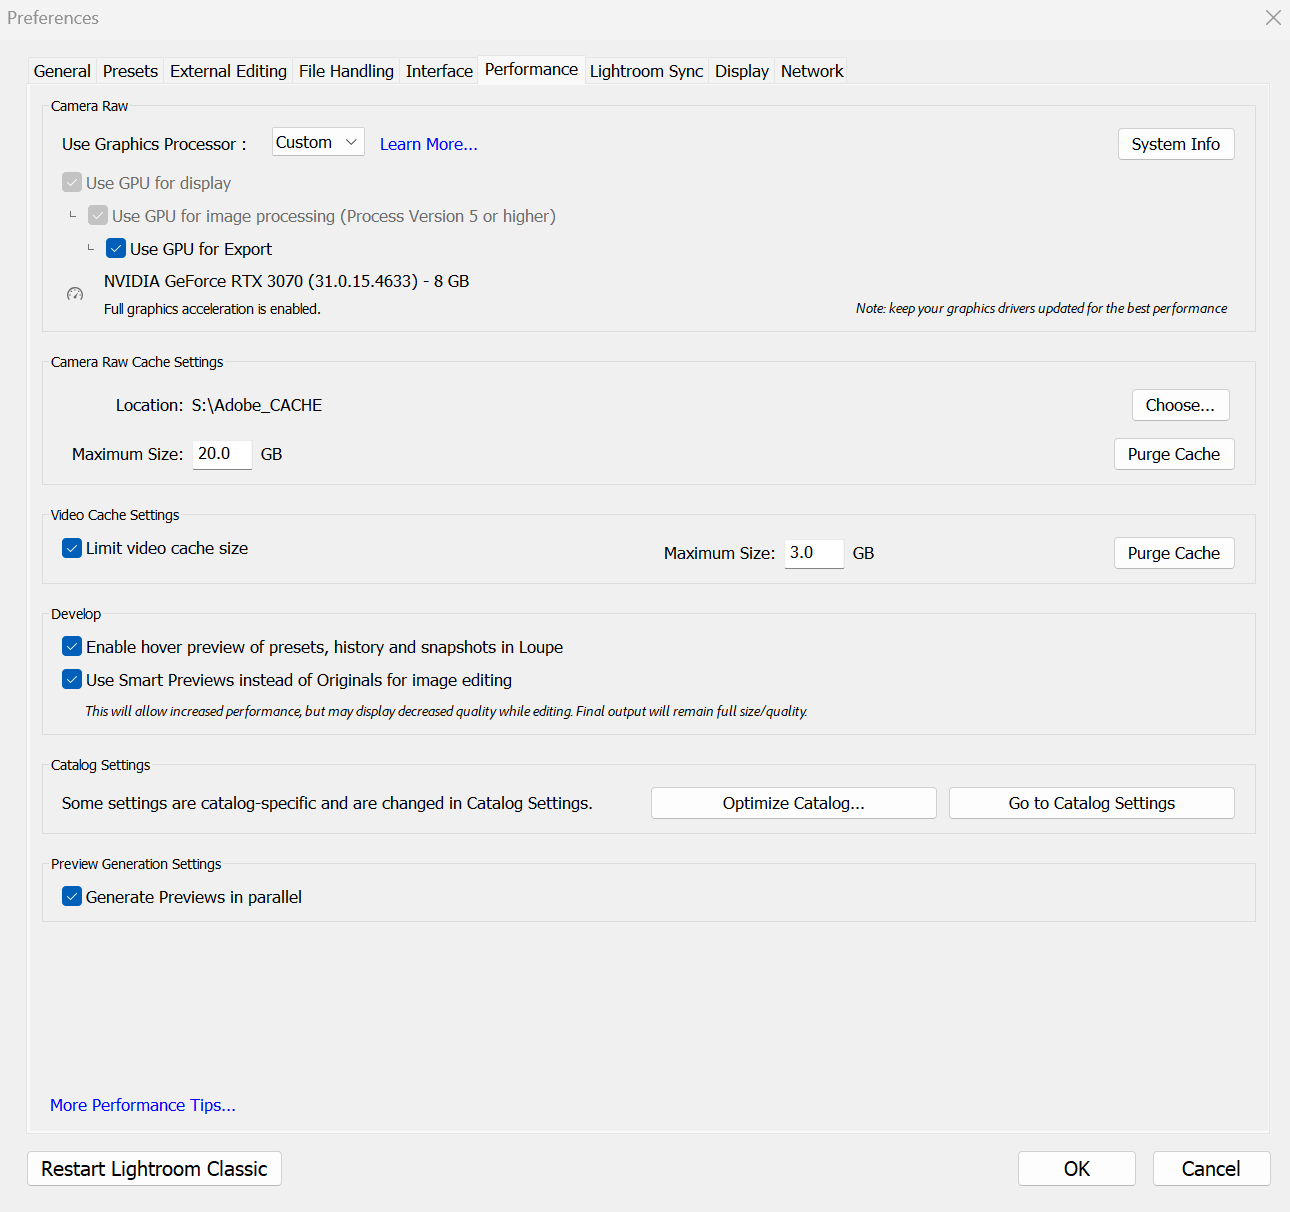Open the Learn More link
Image resolution: width=1290 pixels, height=1212 pixels.
pos(428,143)
